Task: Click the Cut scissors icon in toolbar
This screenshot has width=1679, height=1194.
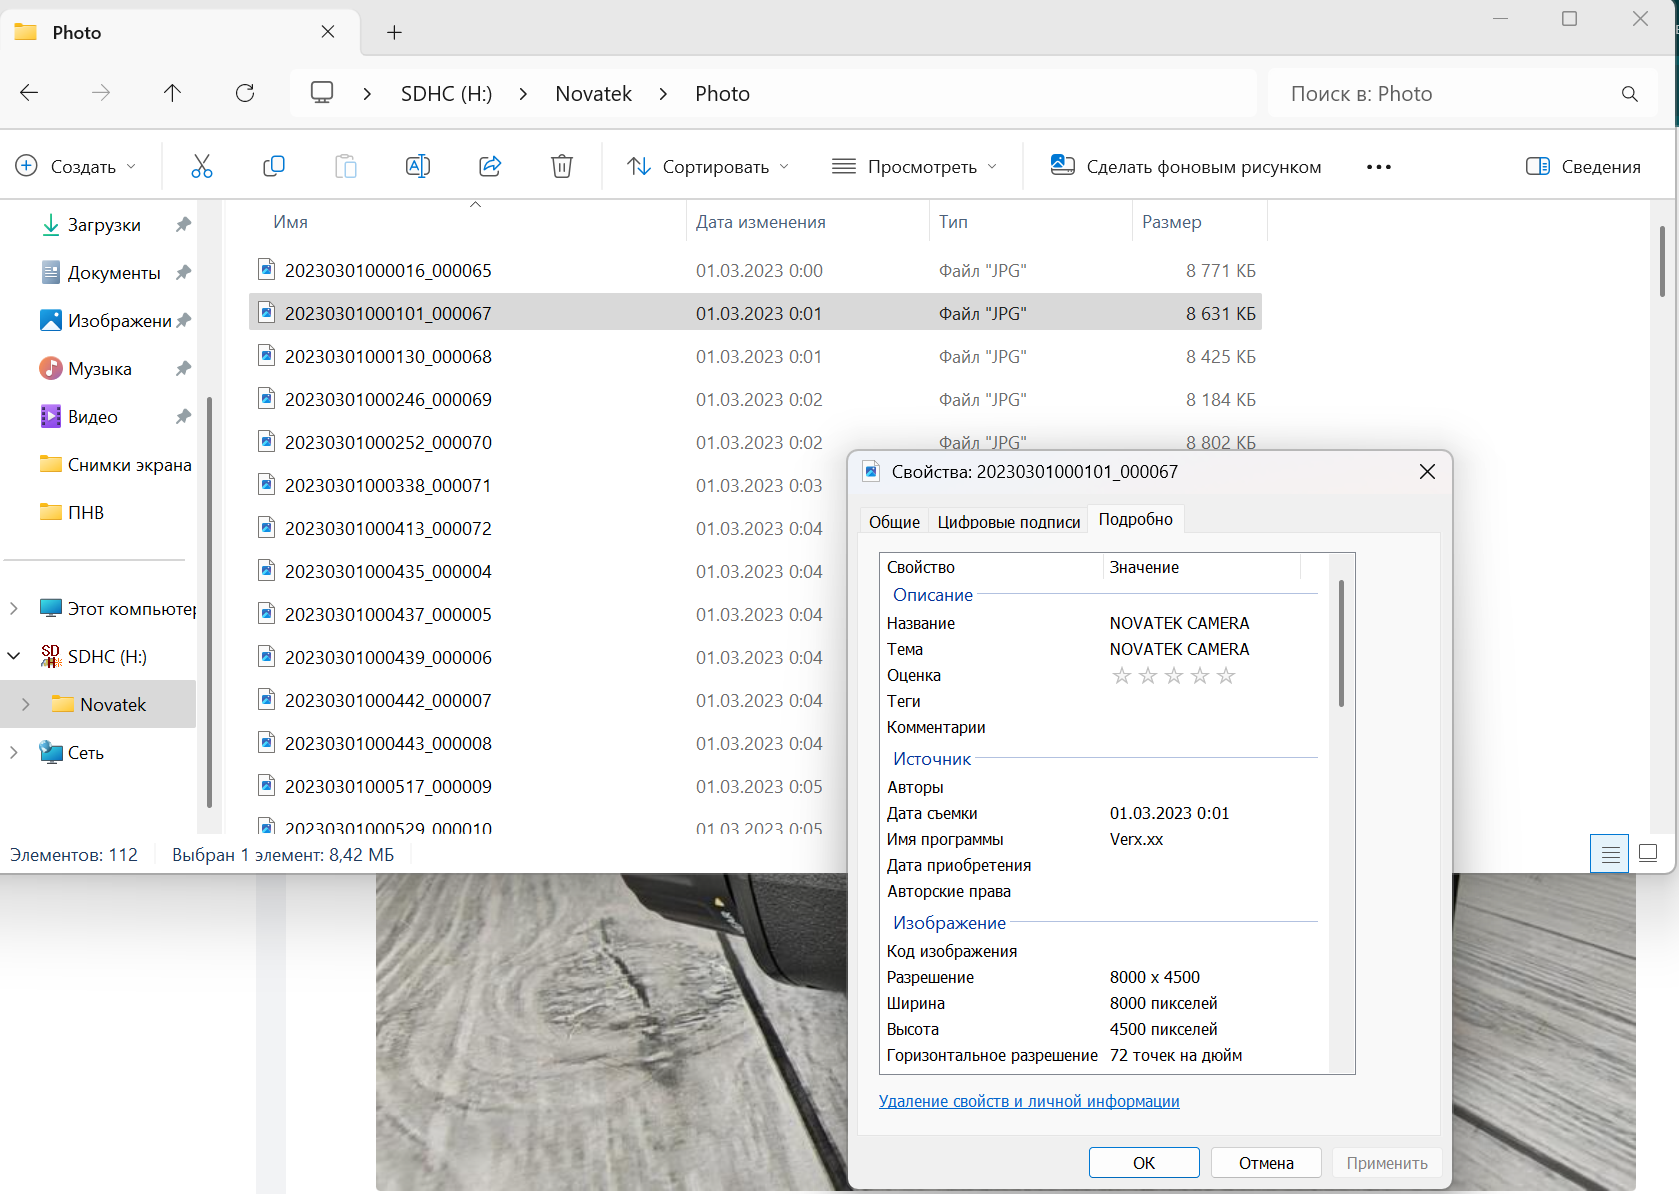Action: 202,166
